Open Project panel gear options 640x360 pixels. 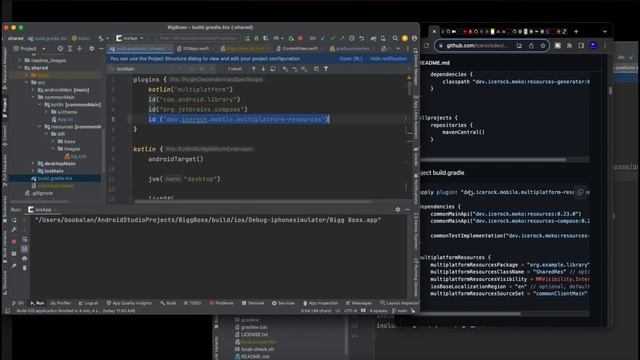91,49
